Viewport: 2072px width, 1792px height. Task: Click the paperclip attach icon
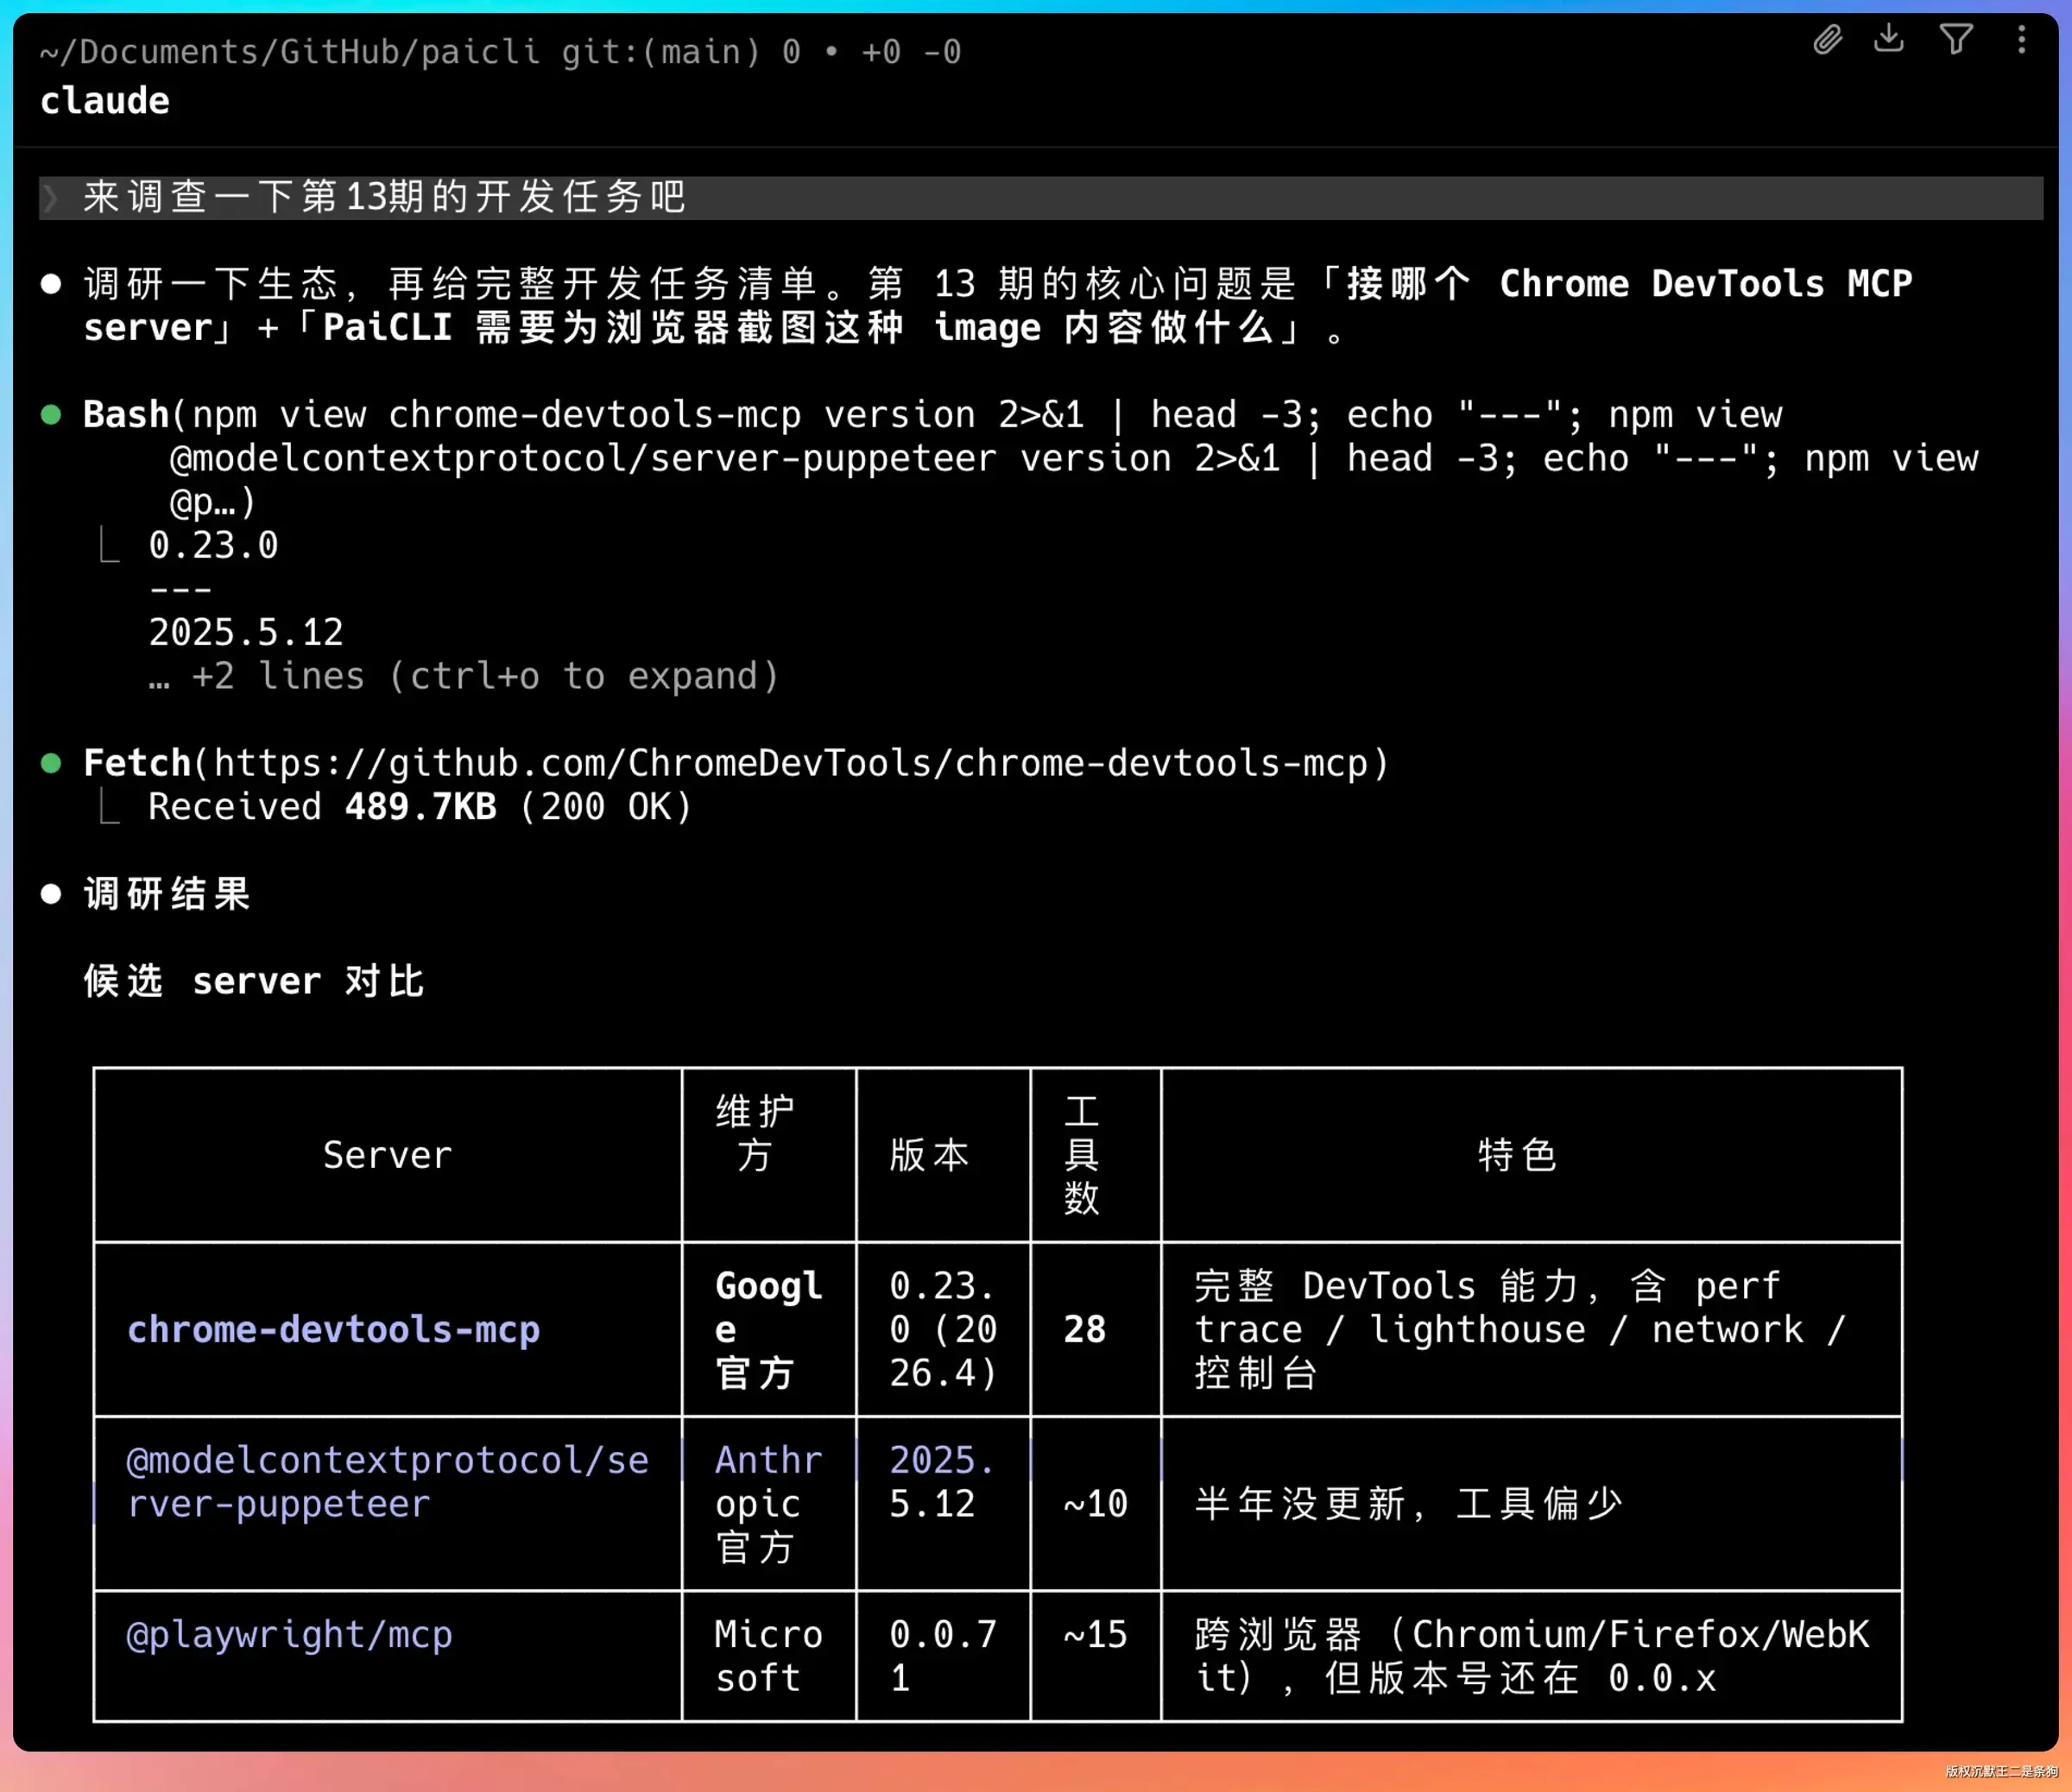coord(1828,39)
